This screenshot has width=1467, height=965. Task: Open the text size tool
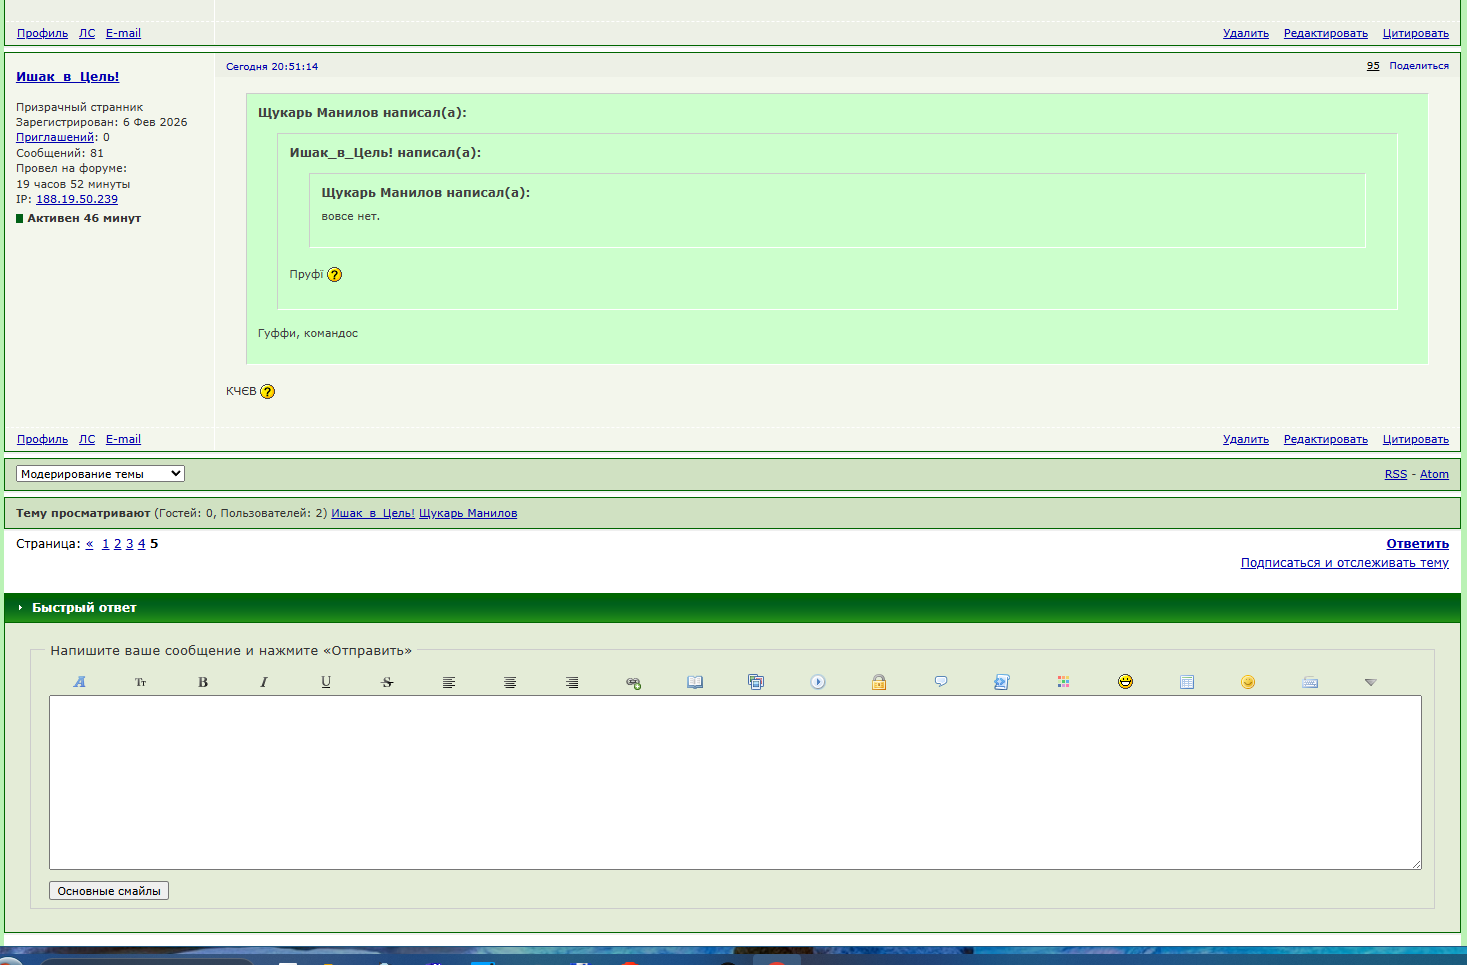141,682
